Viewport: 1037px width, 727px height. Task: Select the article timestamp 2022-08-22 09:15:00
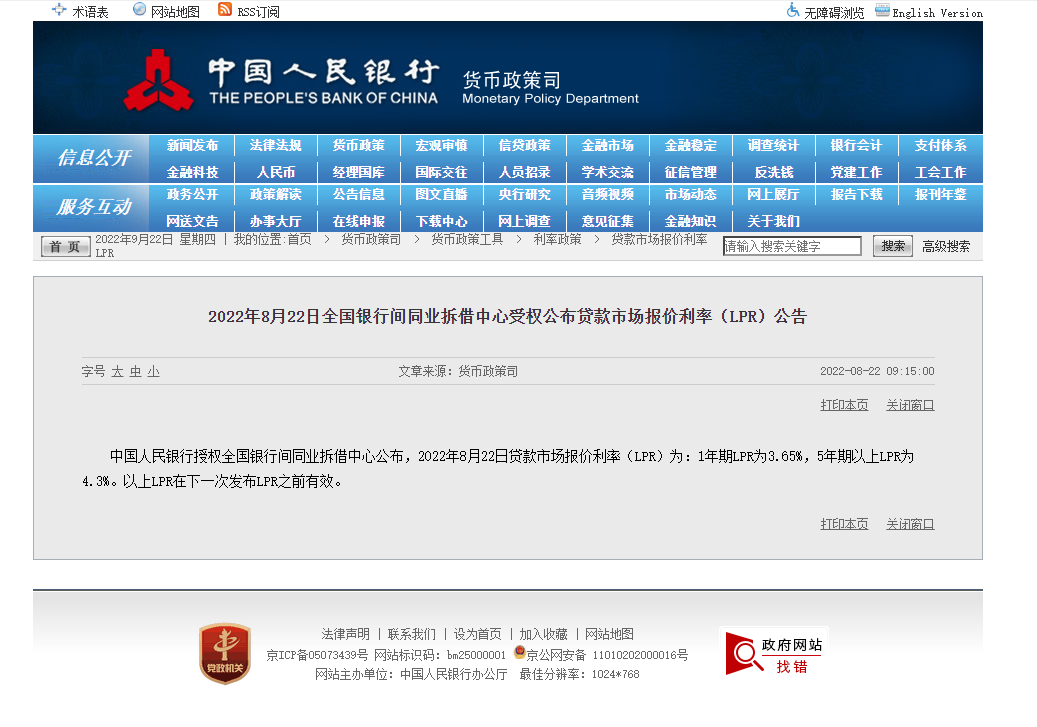click(877, 371)
